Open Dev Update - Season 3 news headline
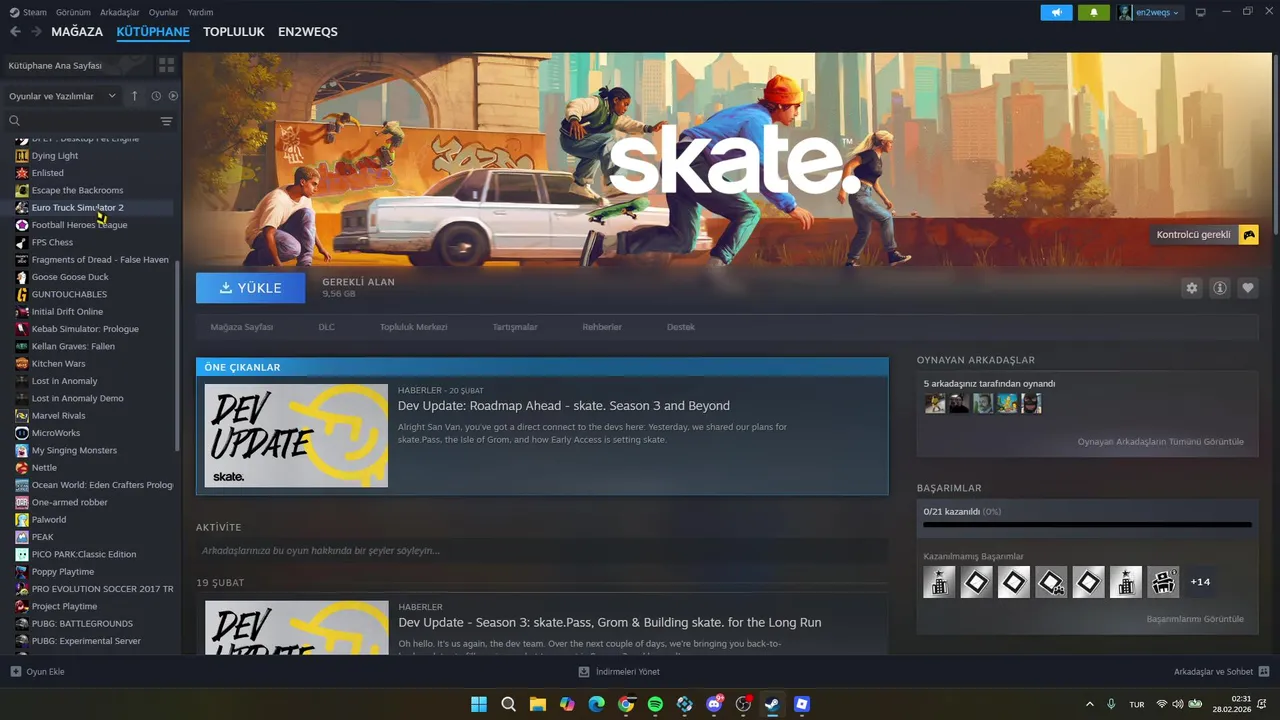This screenshot has width=1280, height=720. pos(609,622)
